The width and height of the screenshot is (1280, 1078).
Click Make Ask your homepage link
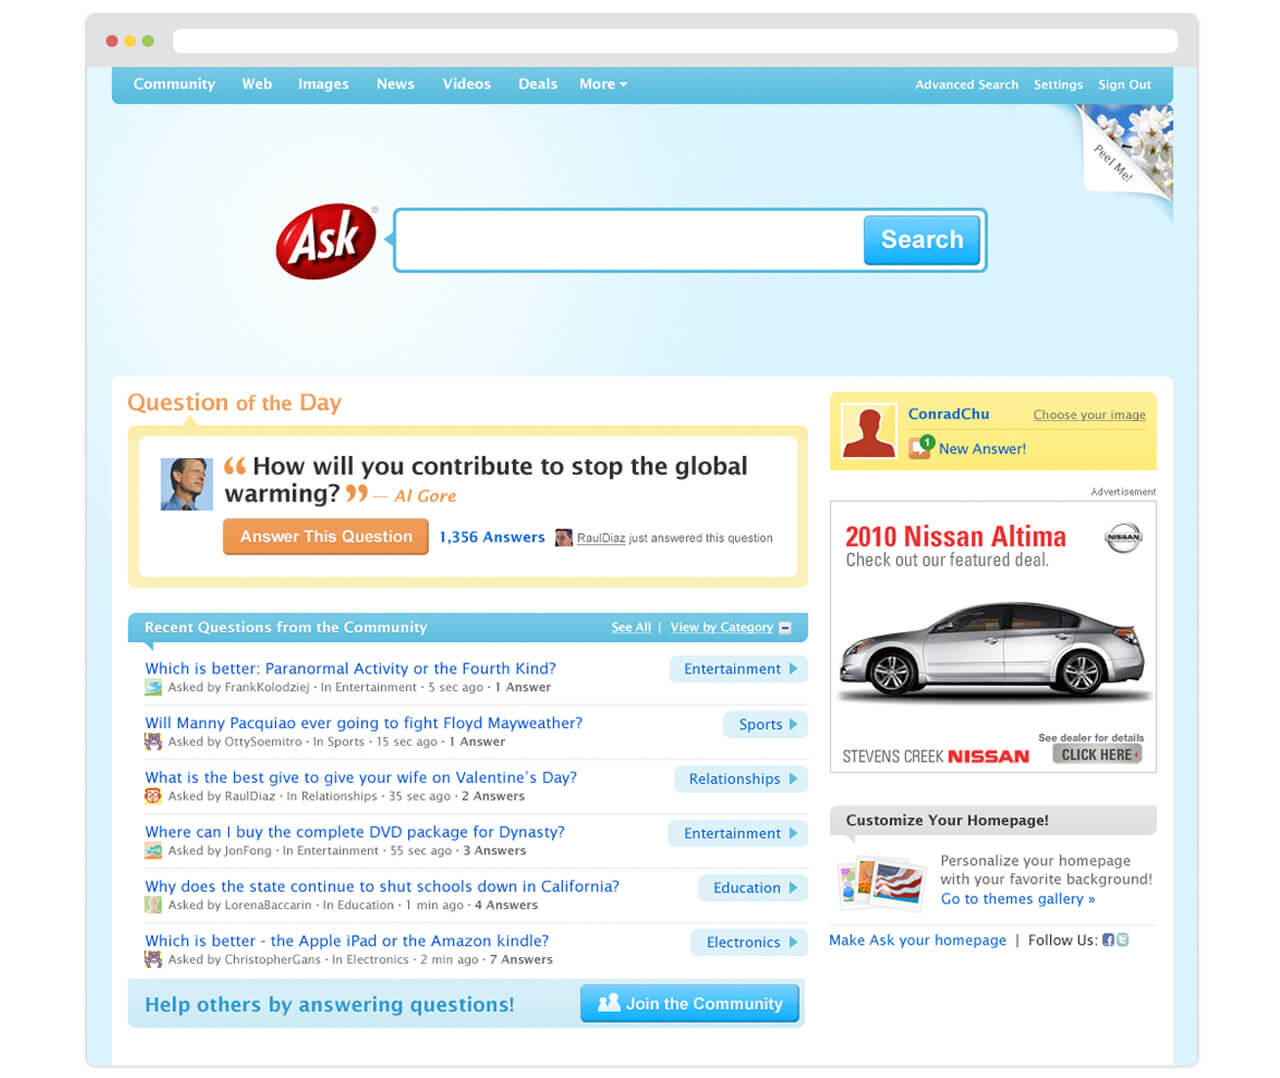[x=918, y=940]
